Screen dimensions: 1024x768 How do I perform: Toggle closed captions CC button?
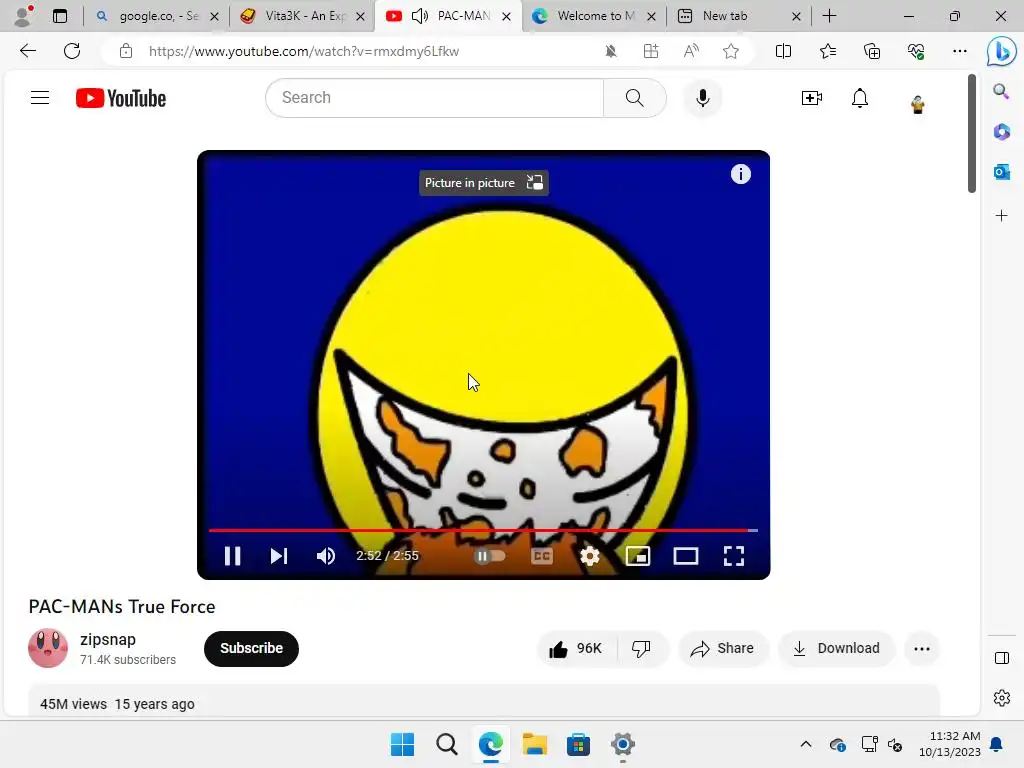[541, 556]
